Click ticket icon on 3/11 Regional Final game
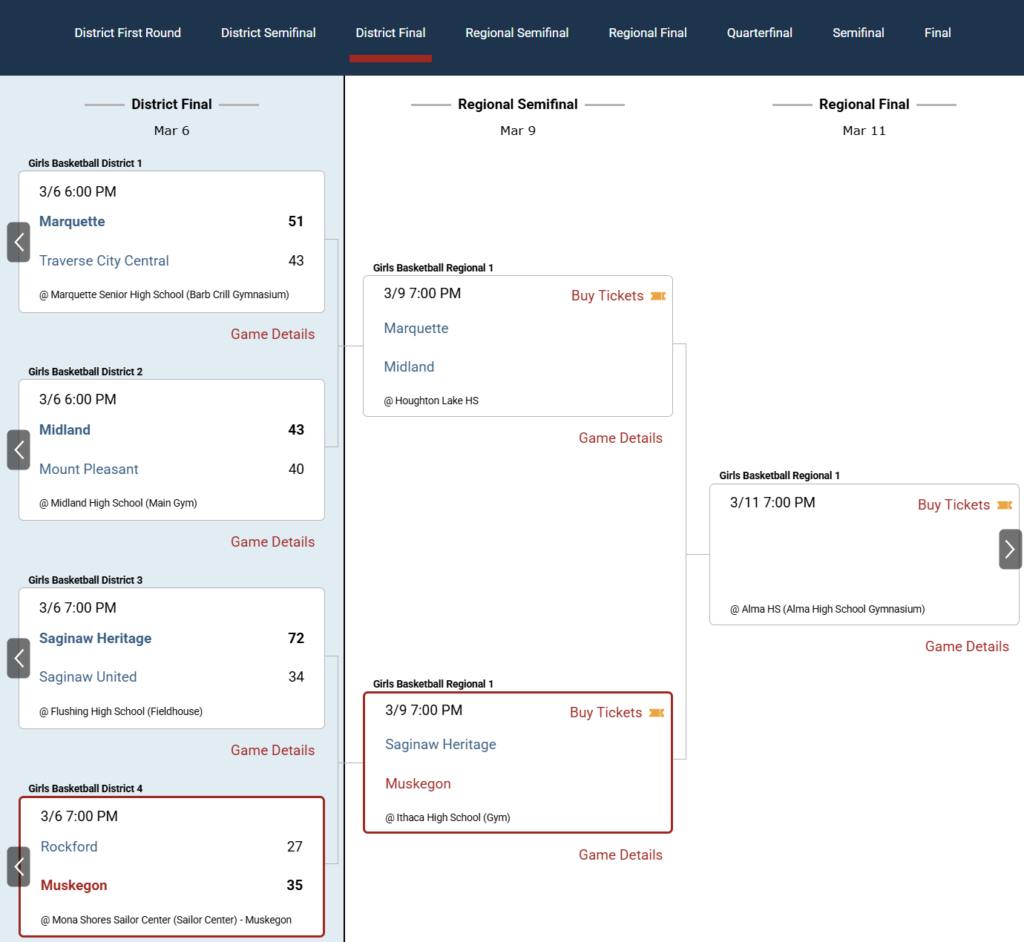Viewport: 1024px width, 942px height. tap(1004, 505)
